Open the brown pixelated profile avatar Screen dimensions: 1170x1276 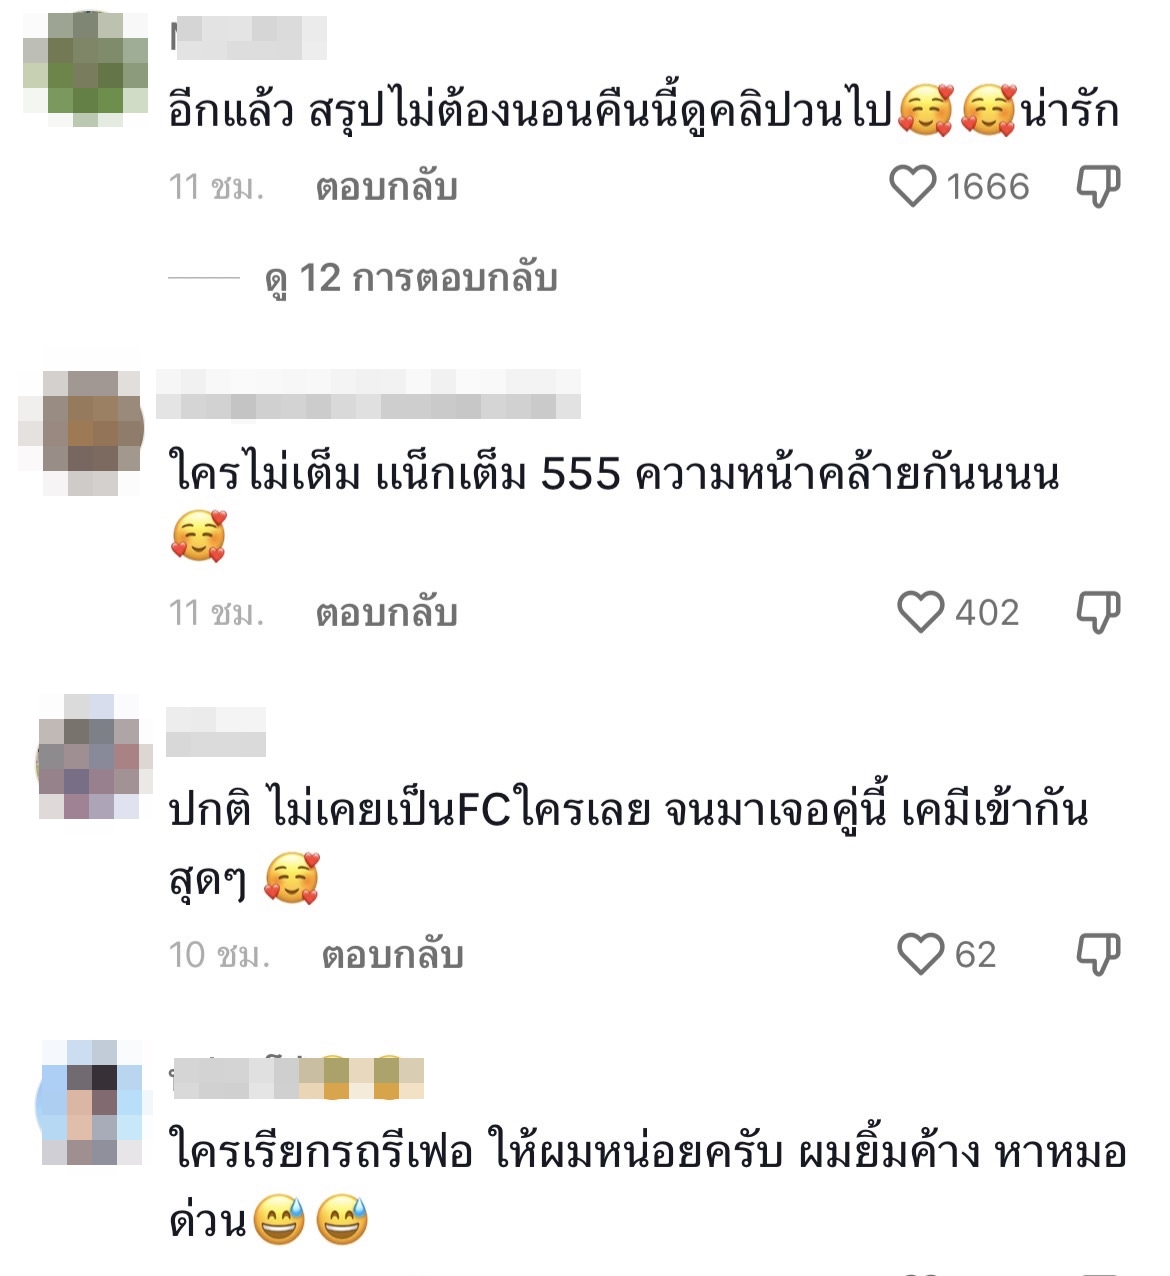83,431
